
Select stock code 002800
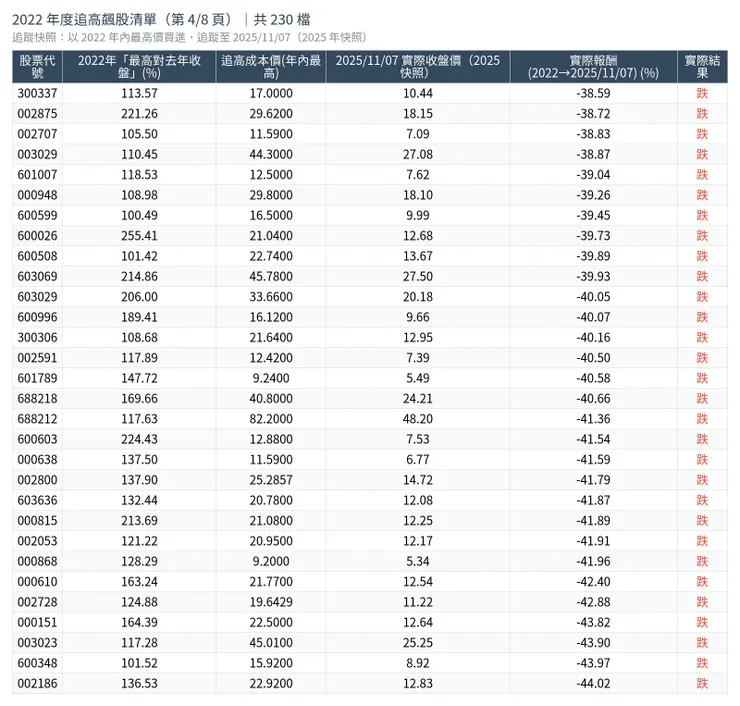point(37,480)
